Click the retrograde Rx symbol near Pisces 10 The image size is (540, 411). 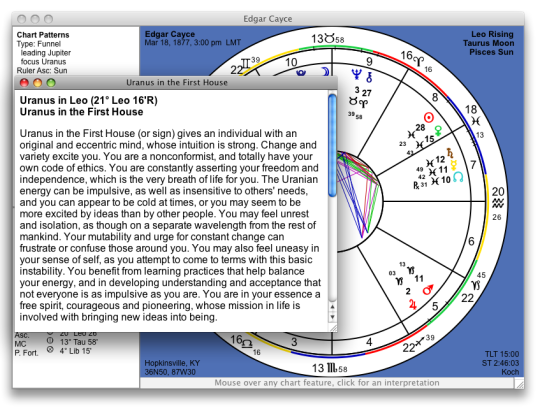[x=416, y=185]
